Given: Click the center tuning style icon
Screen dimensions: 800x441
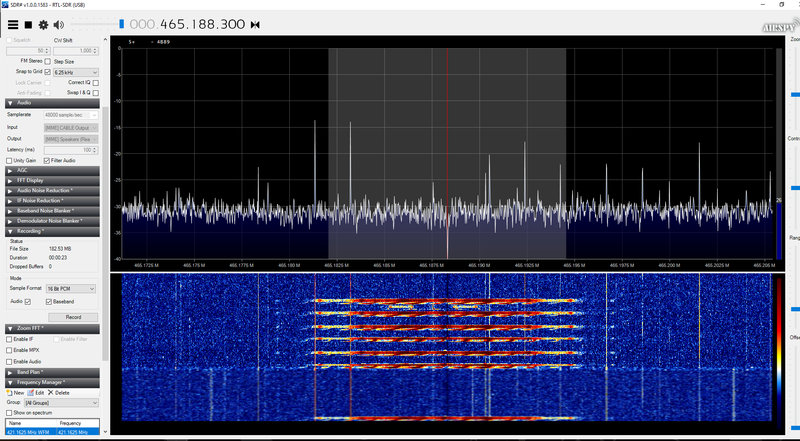Looking at the screenshot, I should 255,24.
